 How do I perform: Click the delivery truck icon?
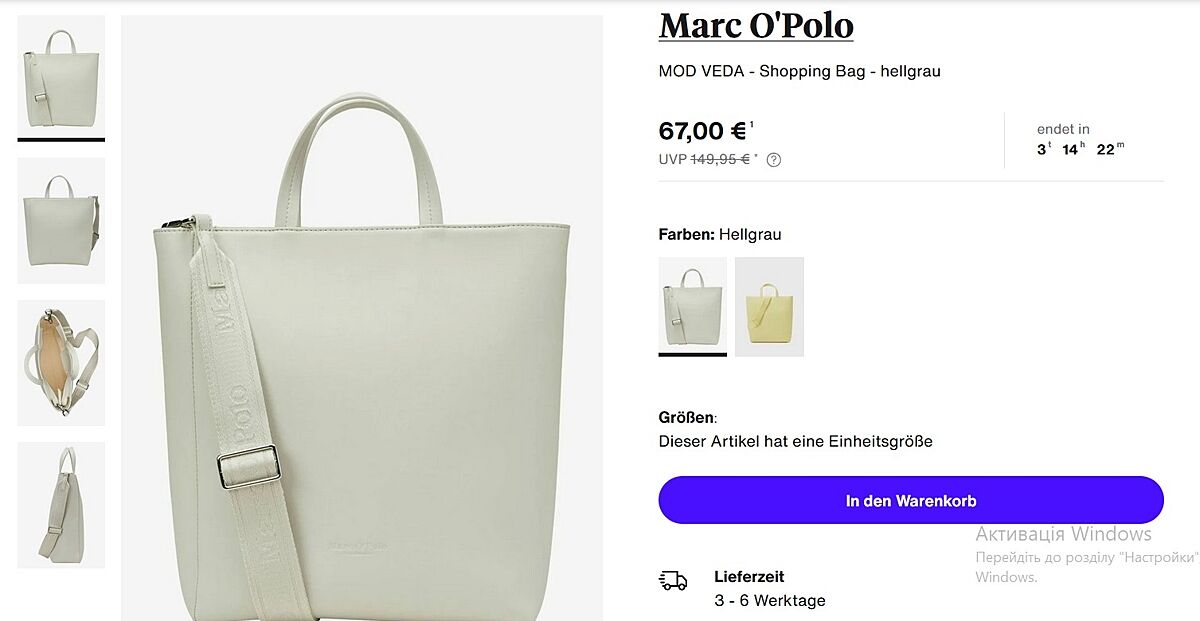coord(673,580)
